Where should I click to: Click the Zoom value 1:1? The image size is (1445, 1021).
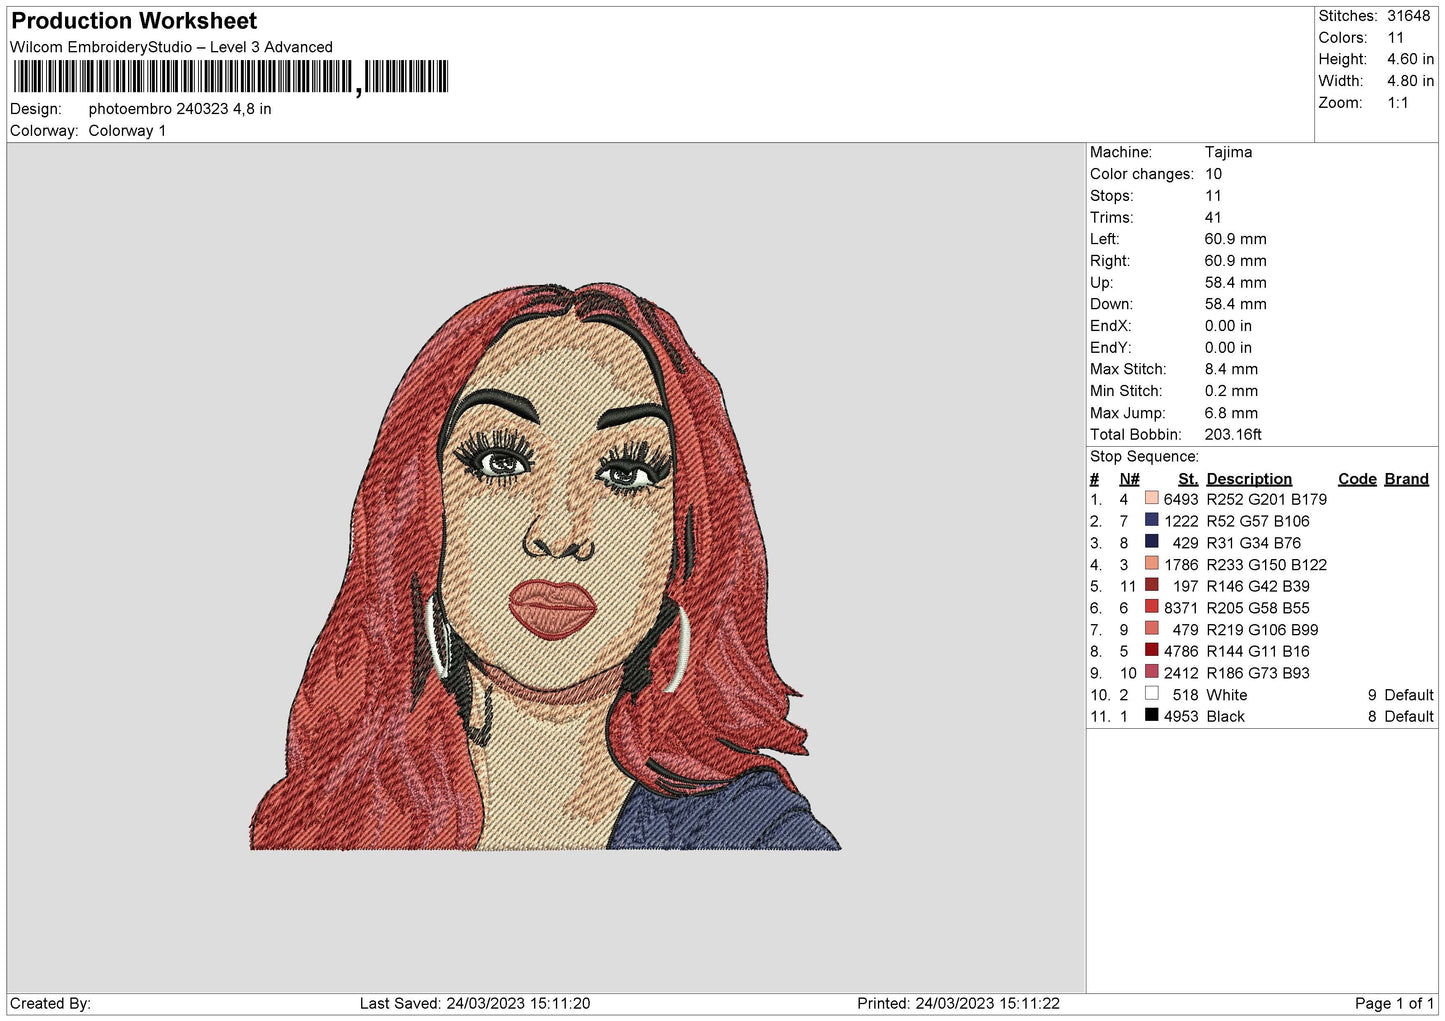click(x=1397, y=103)
